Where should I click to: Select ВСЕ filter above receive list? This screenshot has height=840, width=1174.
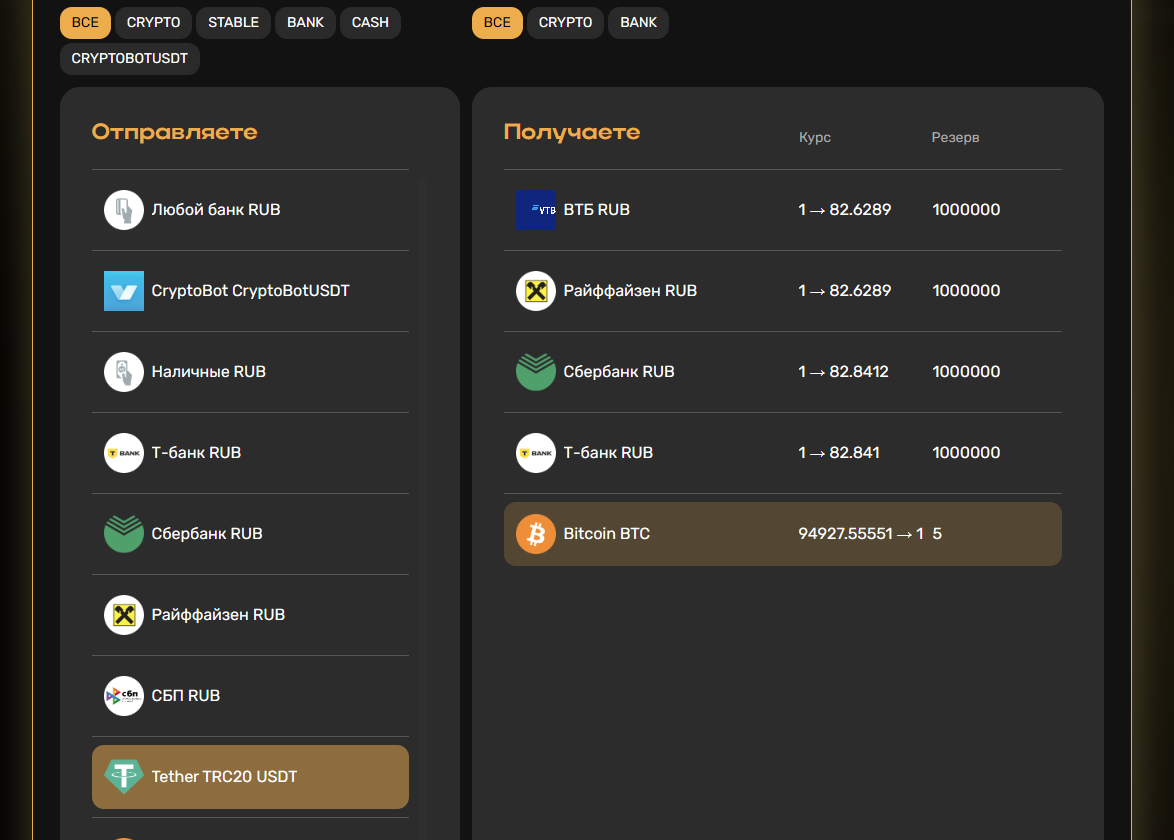pos(497,22)
